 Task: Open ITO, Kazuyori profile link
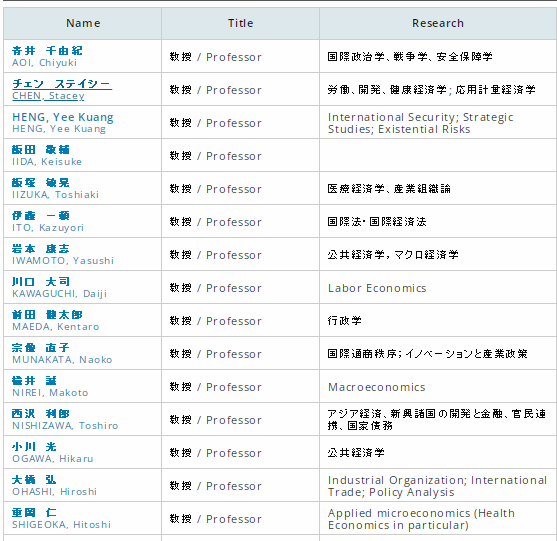point(48,222)
